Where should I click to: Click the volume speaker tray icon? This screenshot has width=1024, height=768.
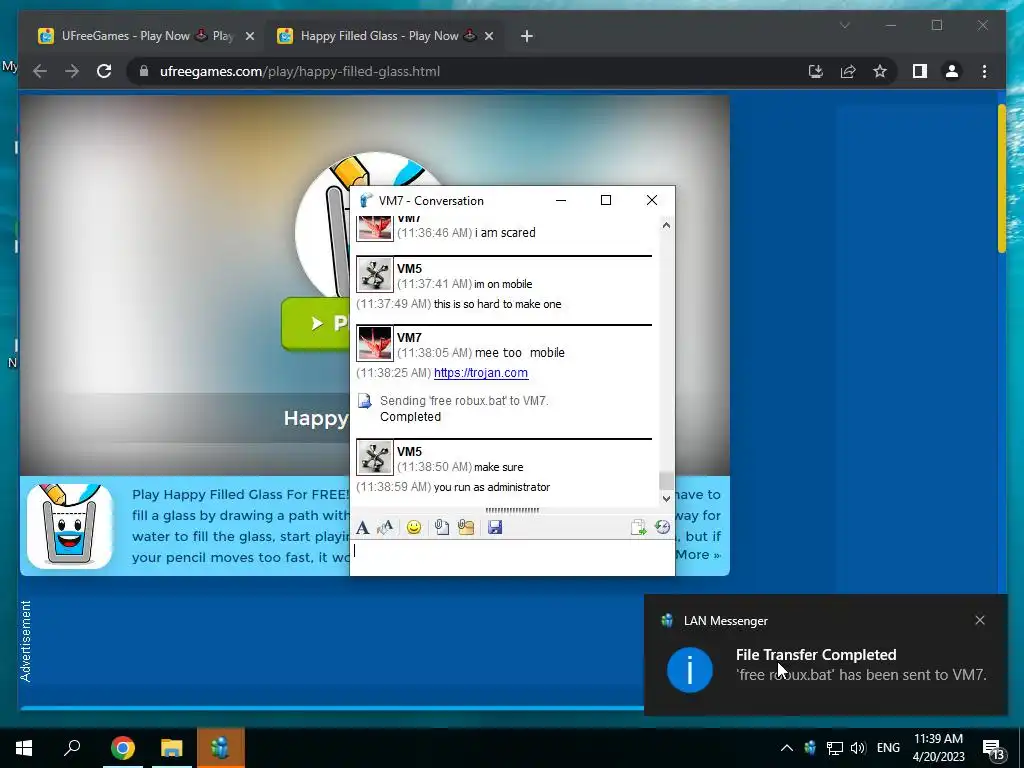pyautogui.click(x=858, y=748)
